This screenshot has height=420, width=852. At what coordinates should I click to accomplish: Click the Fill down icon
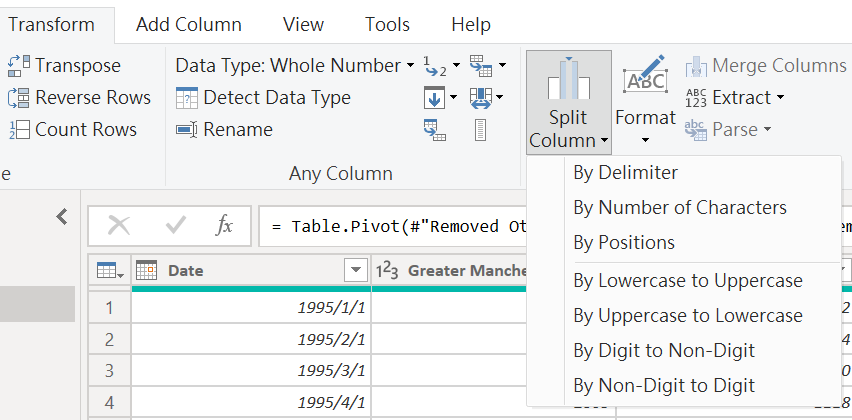[434, 98]
